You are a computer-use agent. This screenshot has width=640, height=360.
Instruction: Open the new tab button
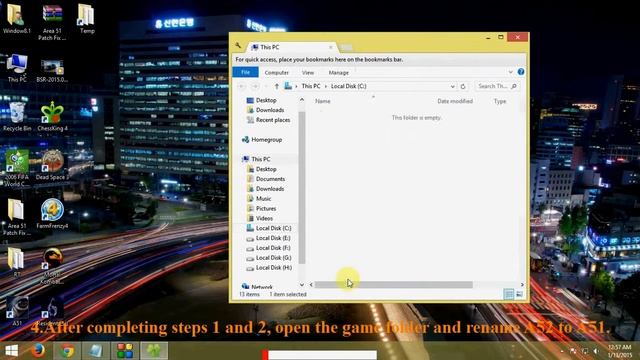click(x=346, y=48)
